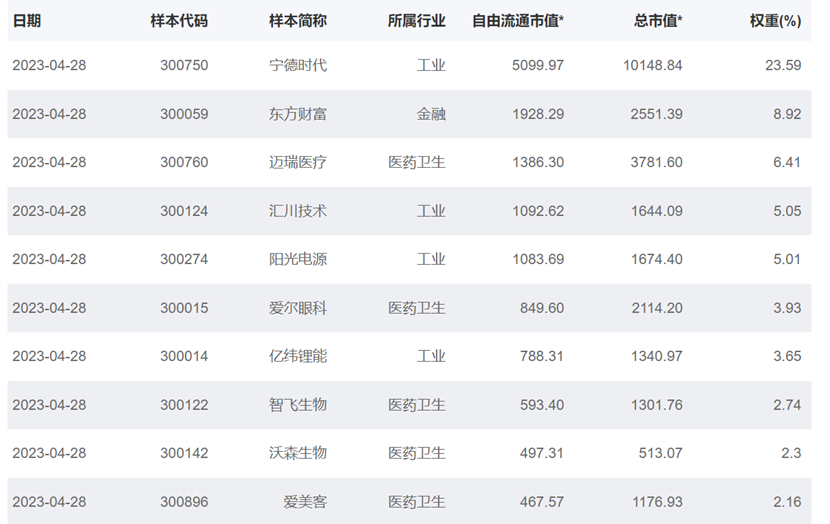830x524 pixels.
Task: Click weight value 2.3
Action: click(x=791, y=453)
